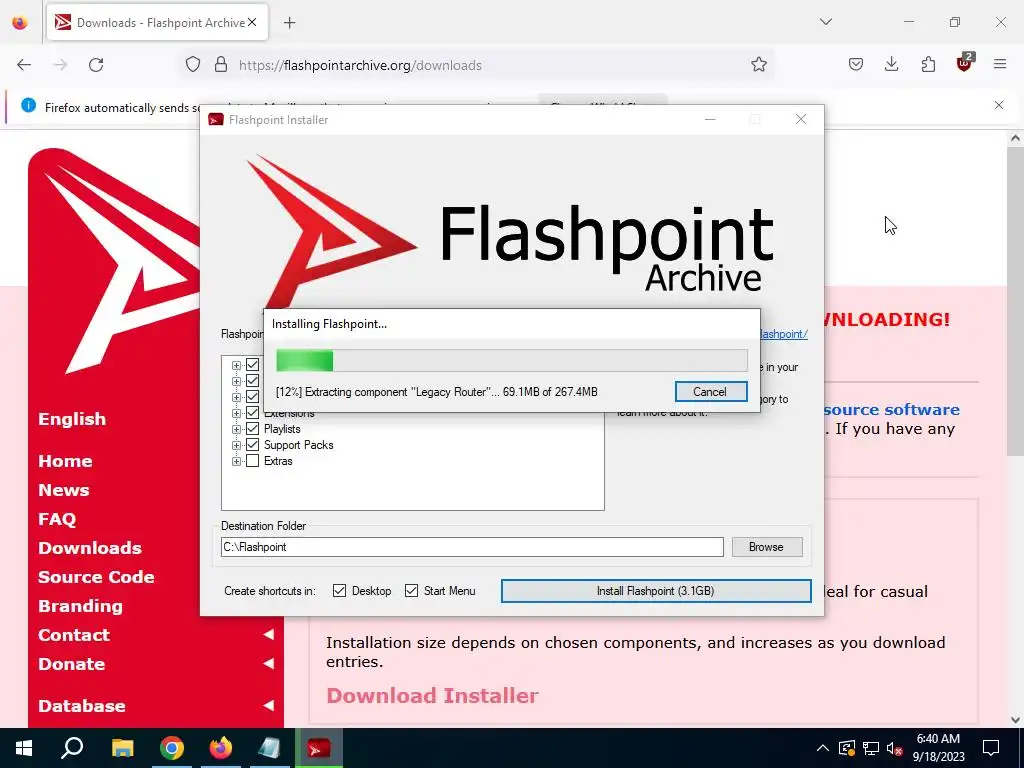Select the Extras row label
This screenshot has height=768, width=1024.
tap(278, 461)
